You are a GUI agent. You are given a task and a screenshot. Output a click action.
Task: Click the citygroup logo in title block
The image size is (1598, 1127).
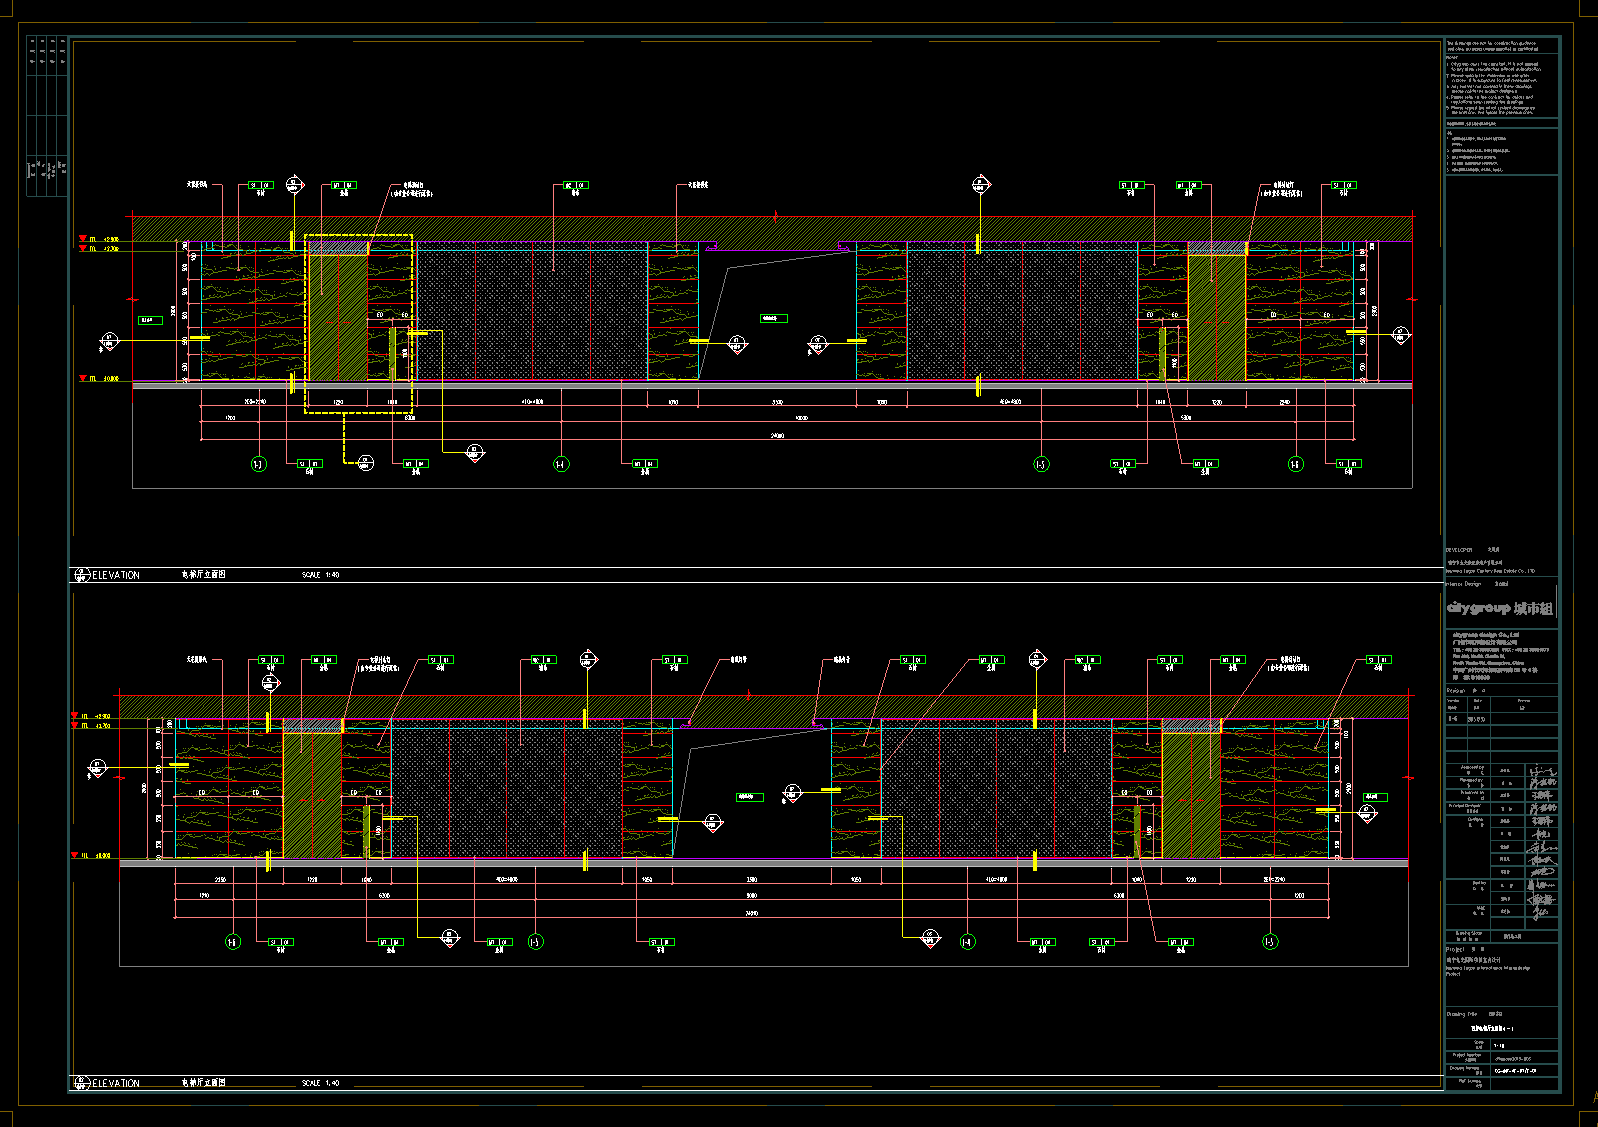(x=1499, y=608)
